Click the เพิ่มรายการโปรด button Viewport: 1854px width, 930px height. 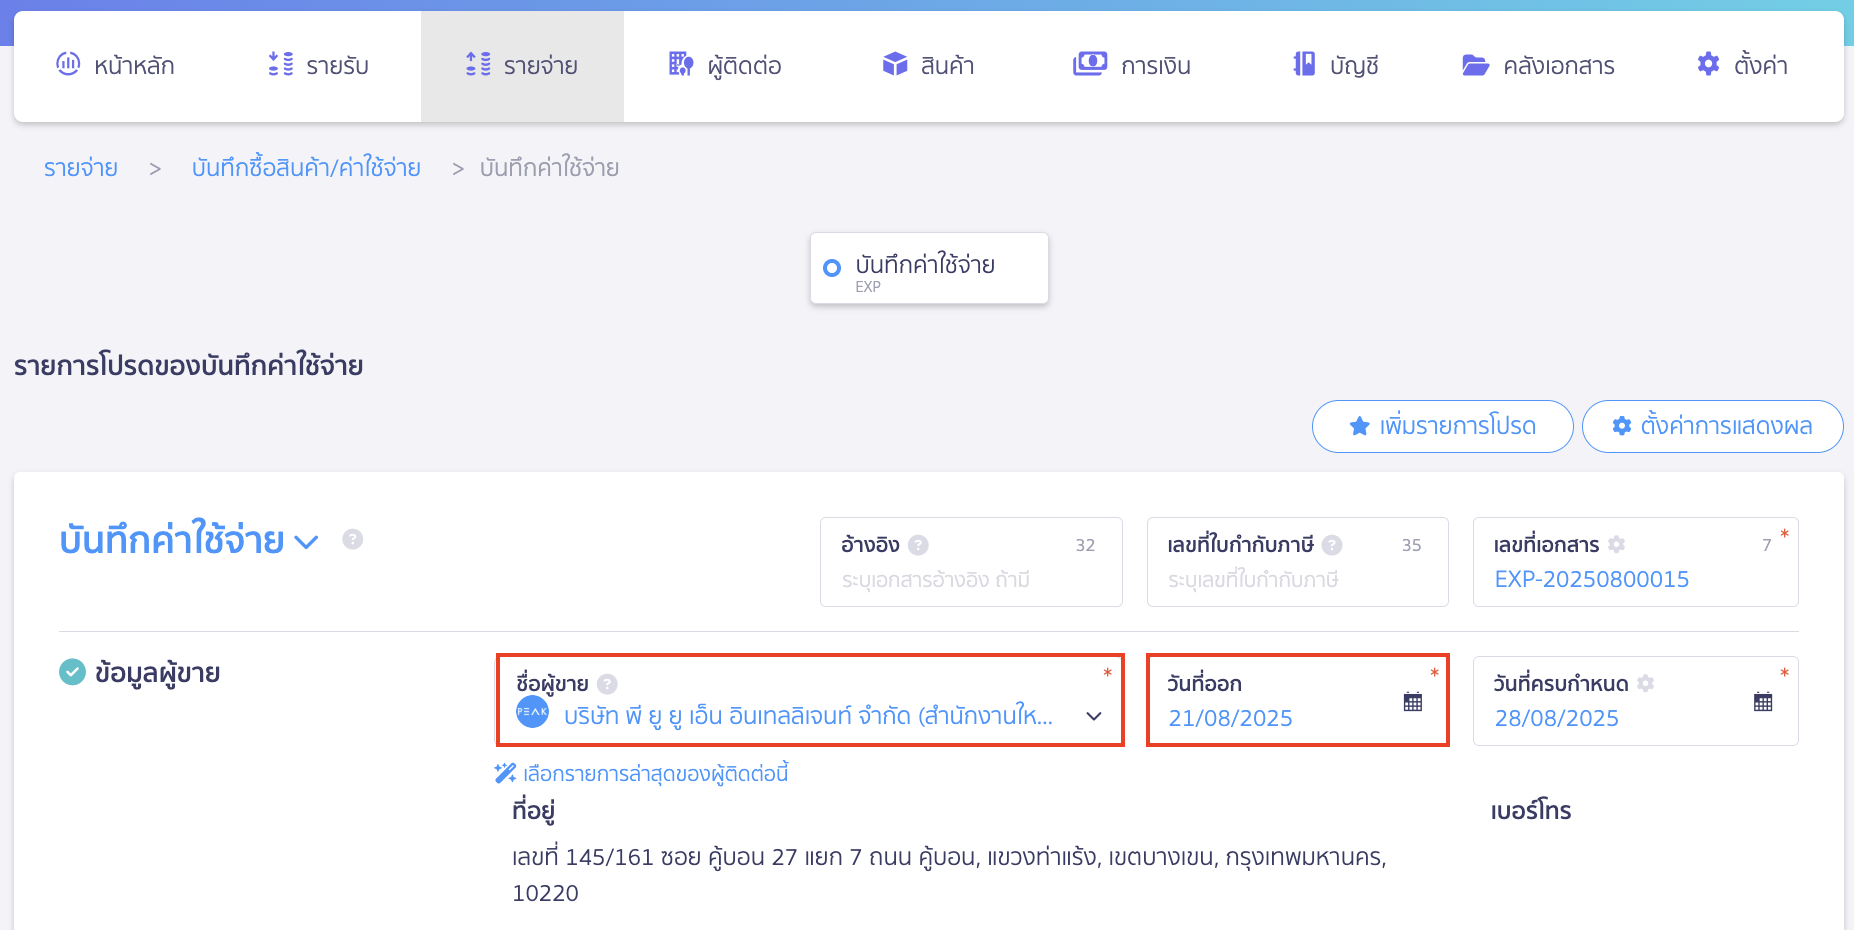(x=1441, y=426)
